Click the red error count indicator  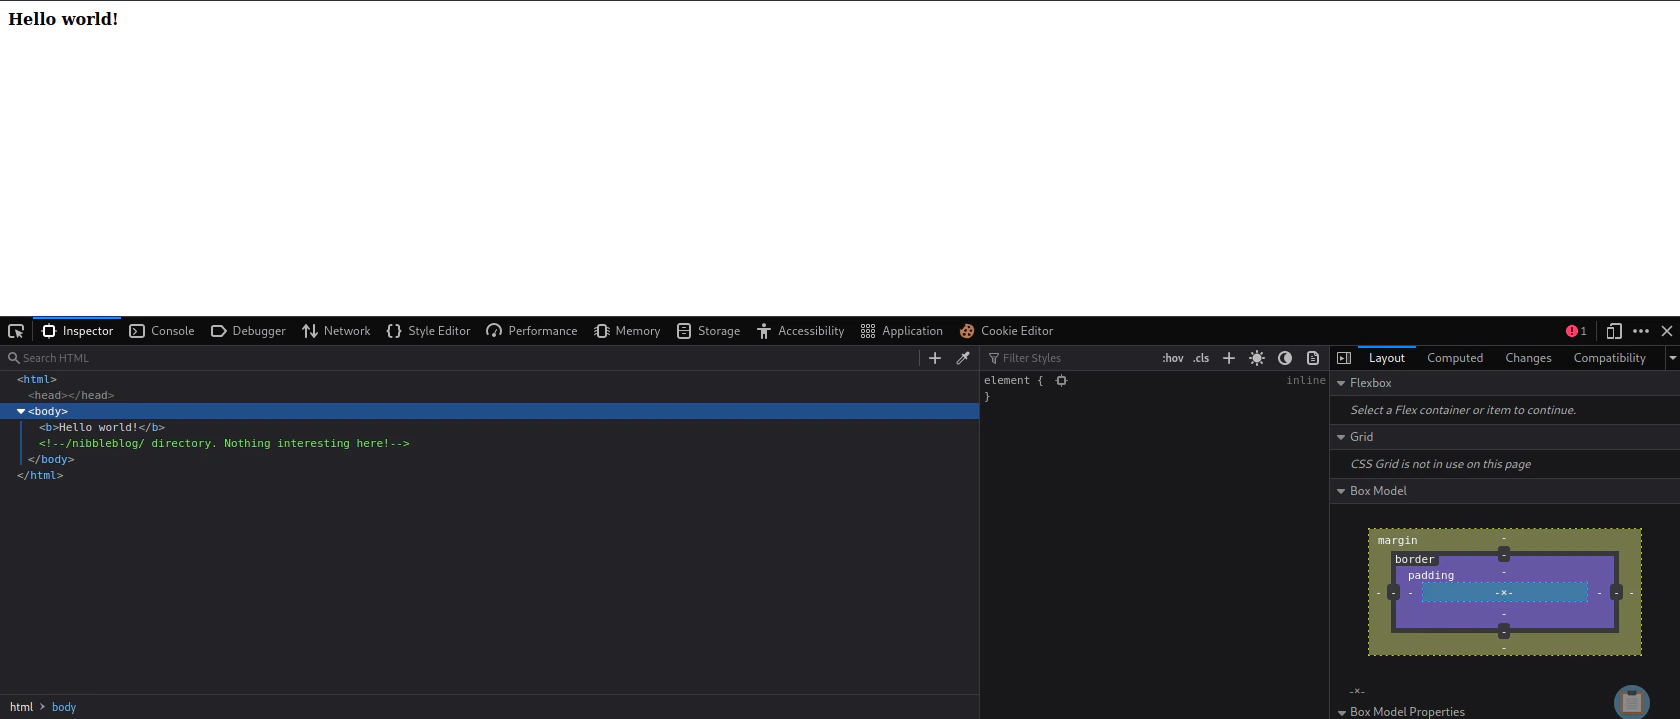pos(1576,331)
